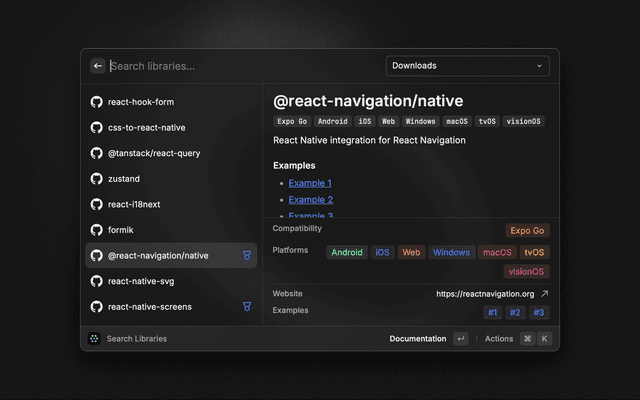
Task: Open the reactnavigation.org website URL
Action: click(485, 294)
